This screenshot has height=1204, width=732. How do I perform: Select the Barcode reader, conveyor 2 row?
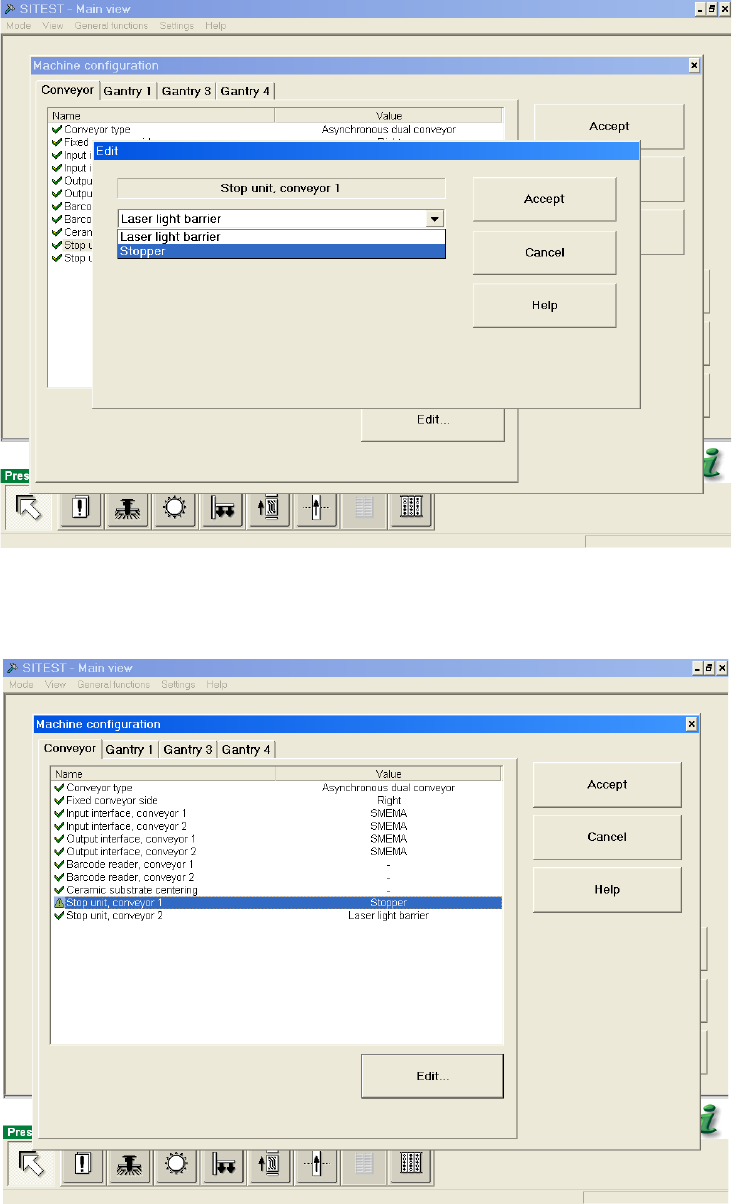pos(276,877)
